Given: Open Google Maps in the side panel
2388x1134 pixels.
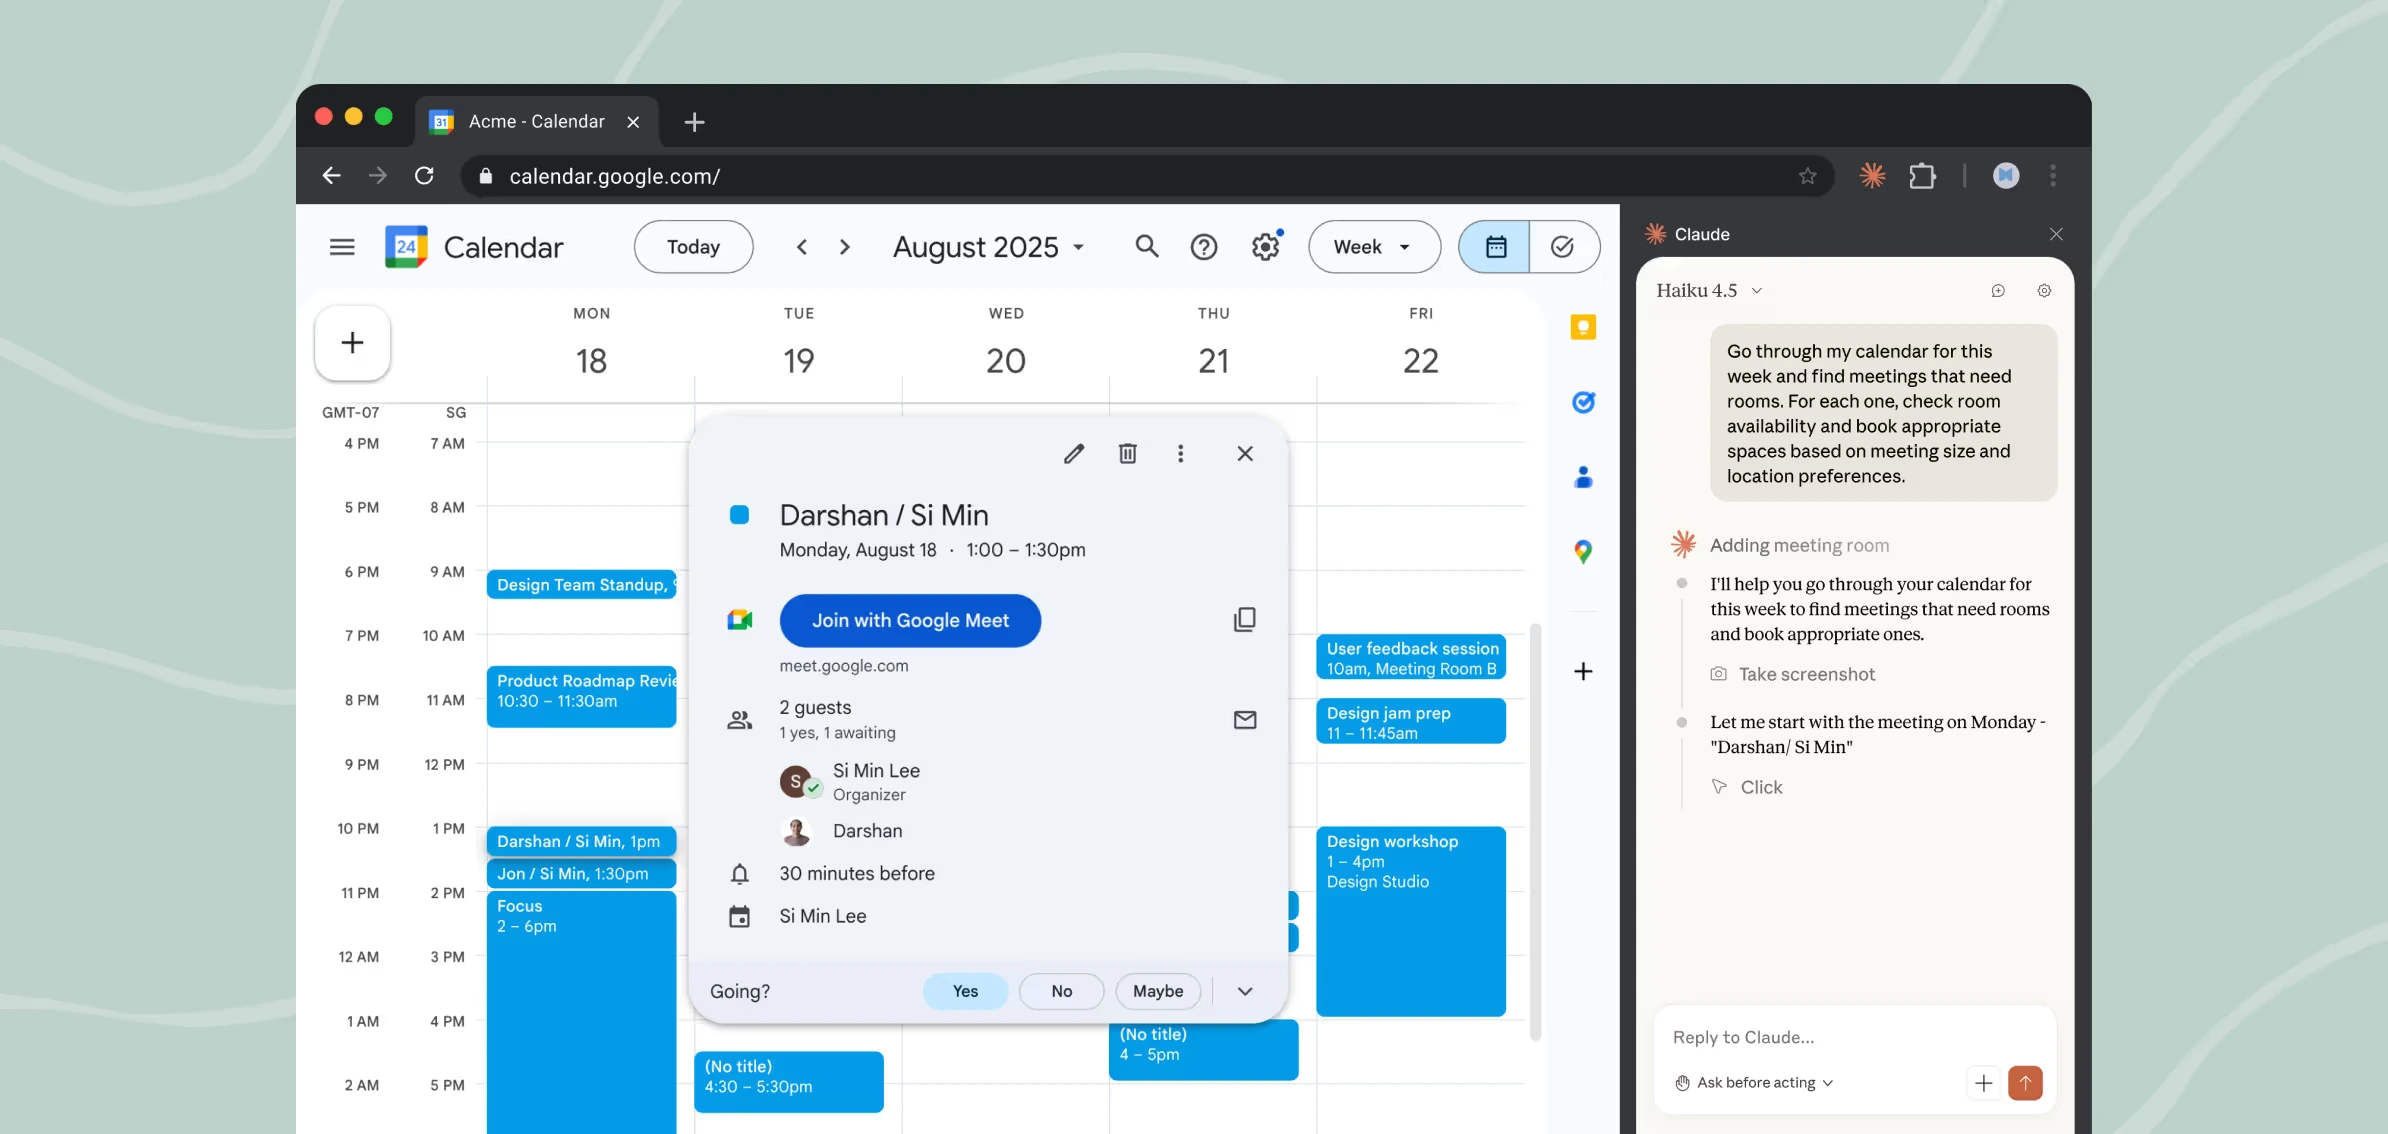Looking at the screenshot, I should [x=1584, y=551].
